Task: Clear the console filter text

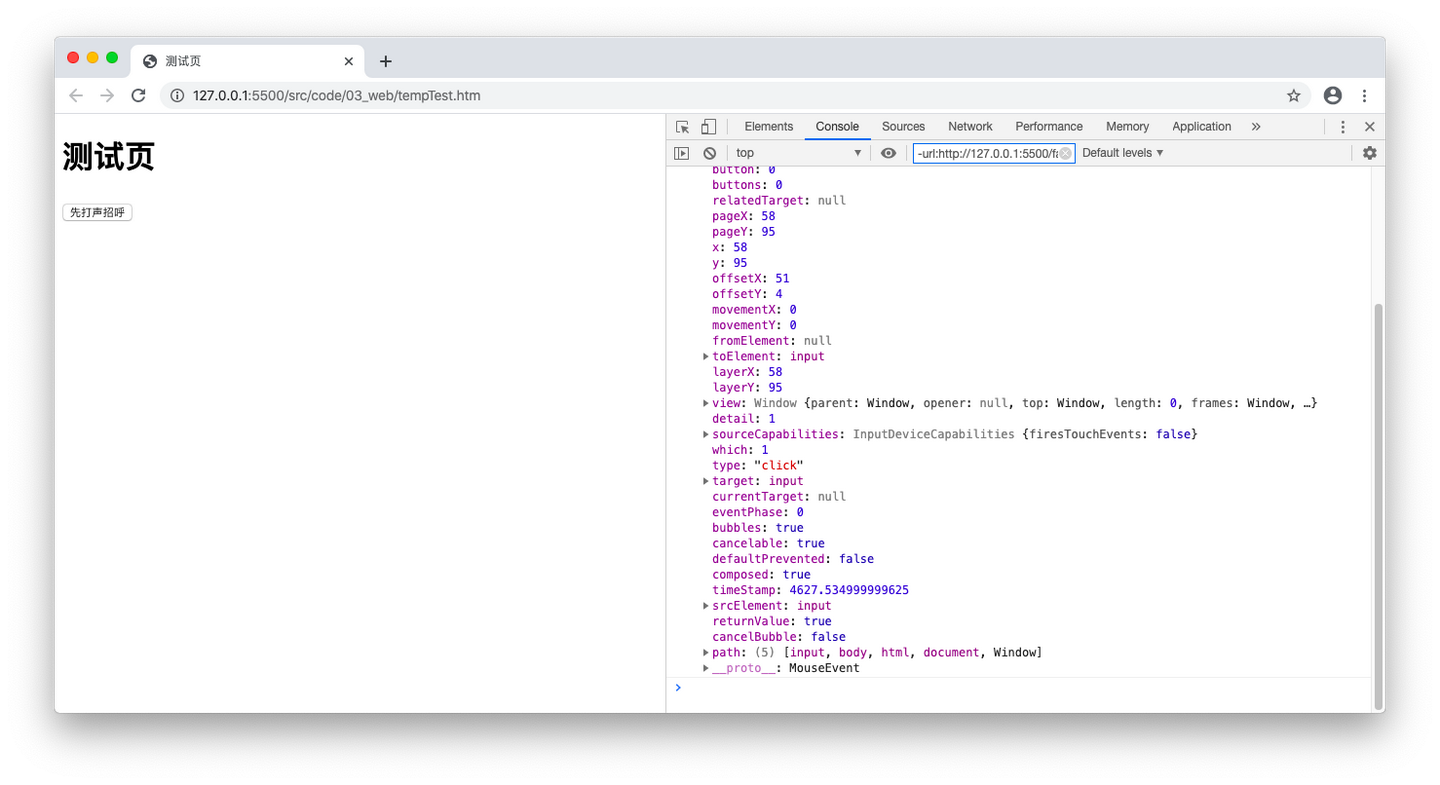Action: pos(1065,153)
